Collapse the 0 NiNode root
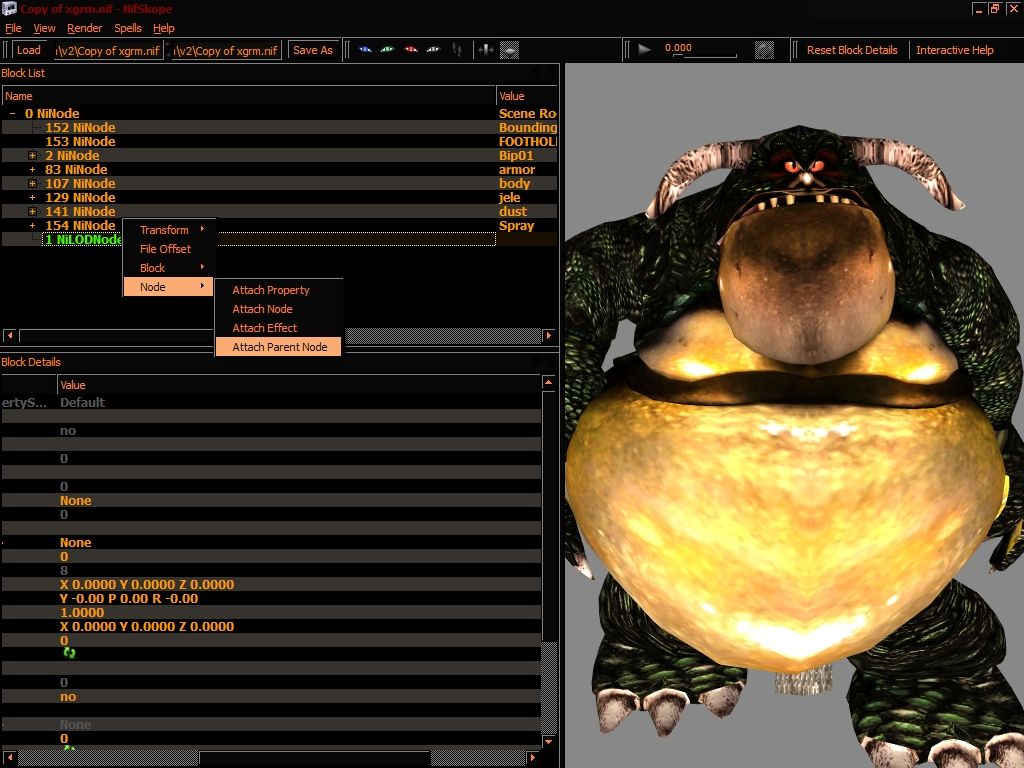1024x768 pixels. (x=12, y=114)
